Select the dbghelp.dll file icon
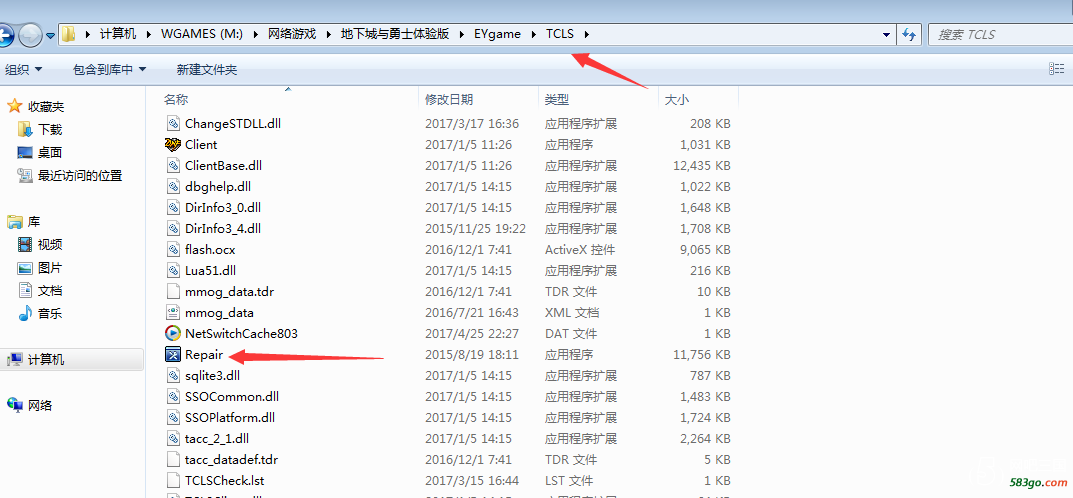 click(x=173, y=187)
